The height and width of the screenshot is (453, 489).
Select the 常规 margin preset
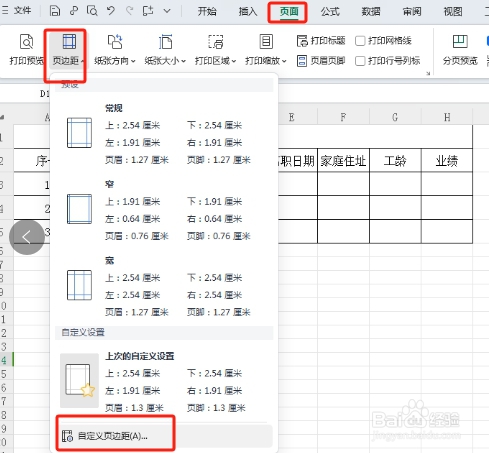[x=164, y=134]
